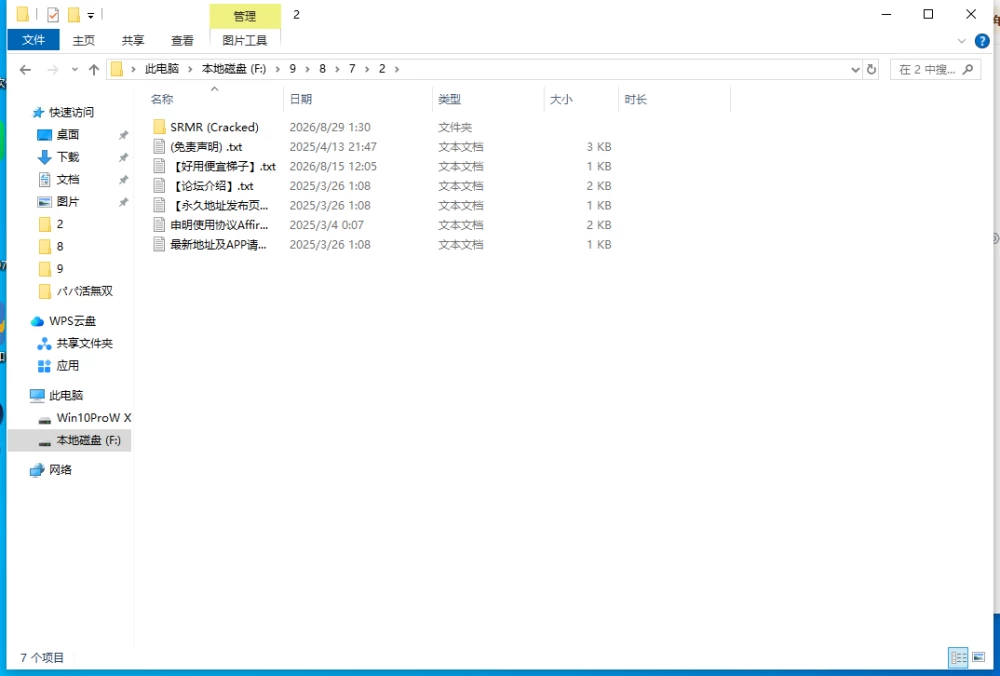Select the SRMR (Cracked) folder icon
Screen dimensions: 1000x676
coord(159,127)
